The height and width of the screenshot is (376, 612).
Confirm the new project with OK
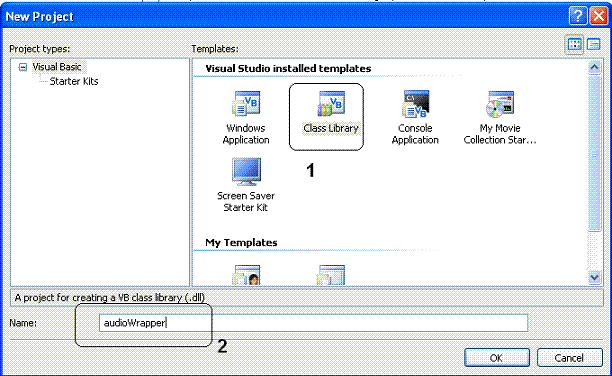click(x=496, y=358)
